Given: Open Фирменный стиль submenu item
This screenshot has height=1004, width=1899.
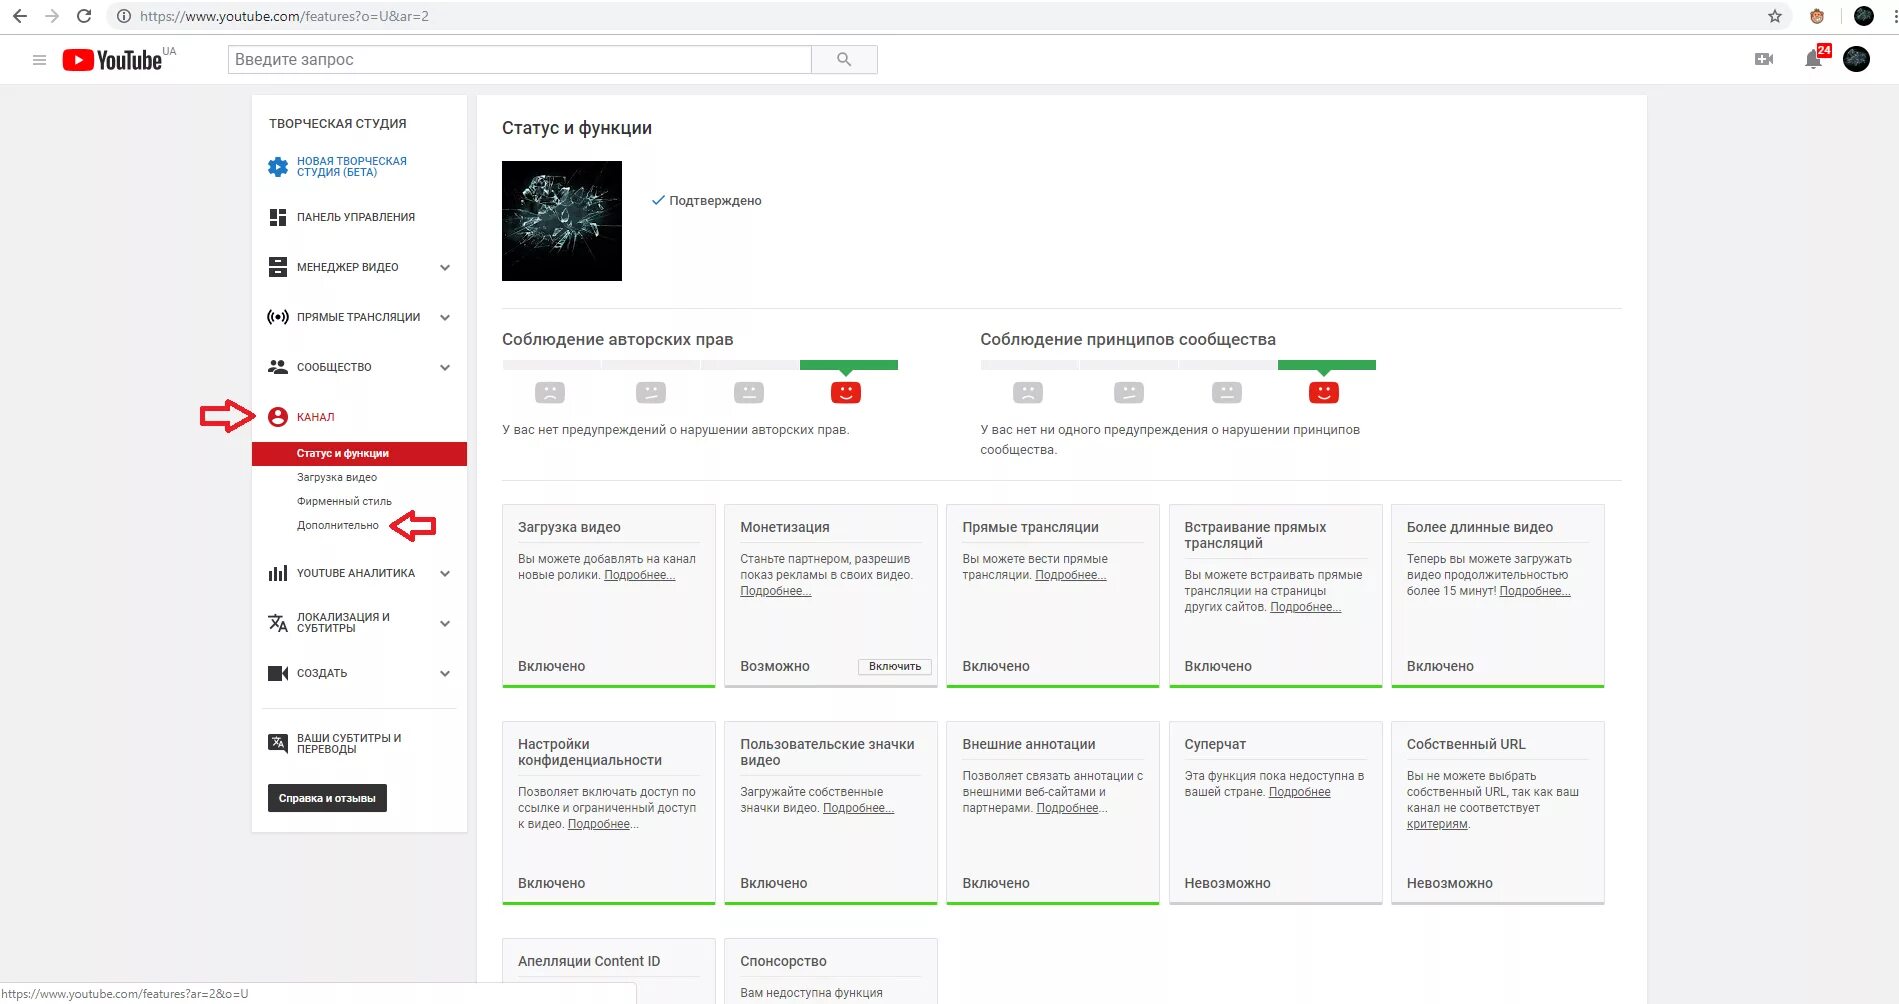Looking at the screenshot, I should coord(344,502).
